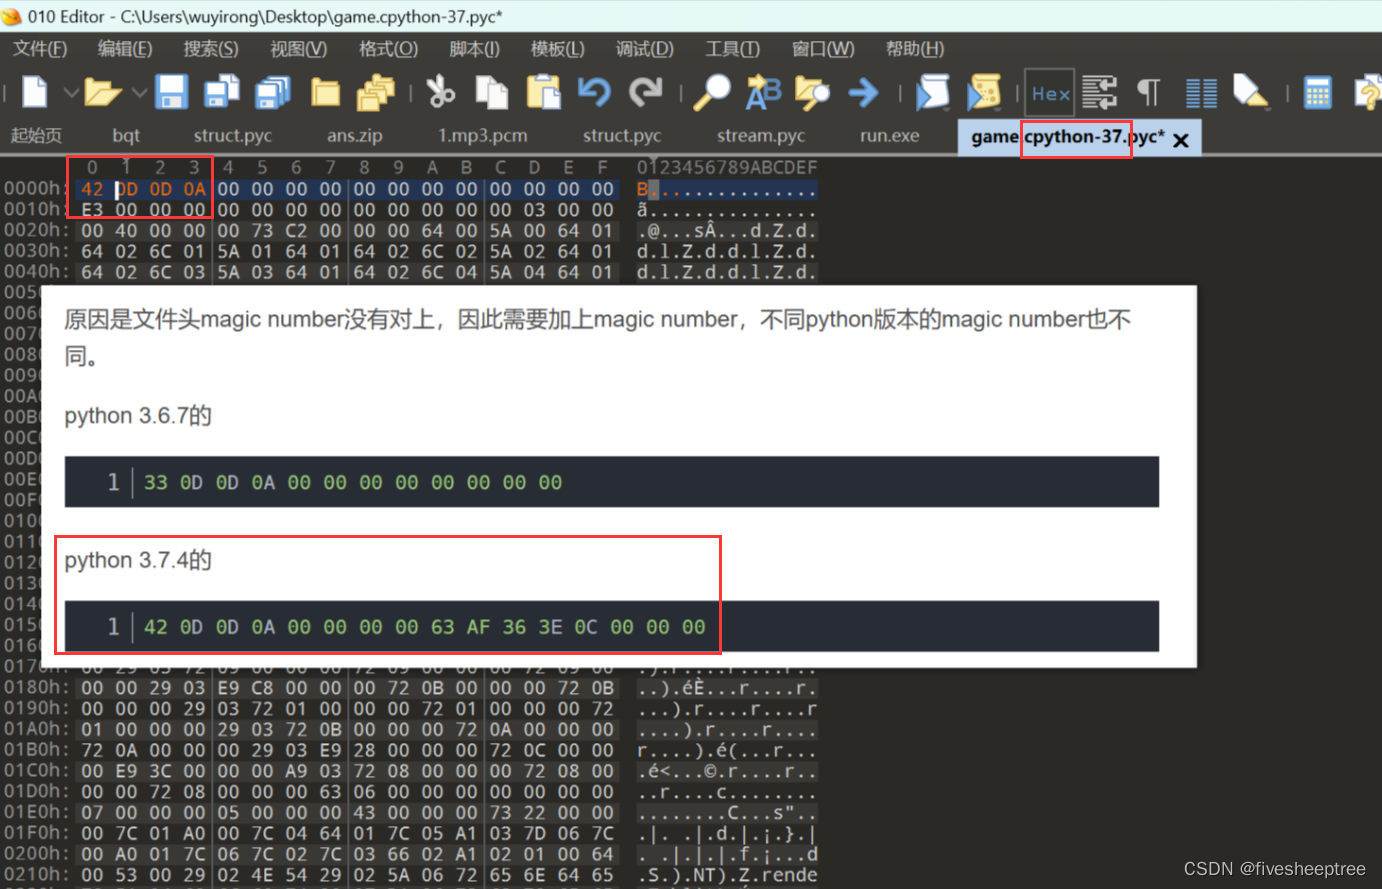Close the game.cpython-37.pyc tab
Viewport: 1382px width, 889px height.
pyautogui.click(x=1180, y=138)
